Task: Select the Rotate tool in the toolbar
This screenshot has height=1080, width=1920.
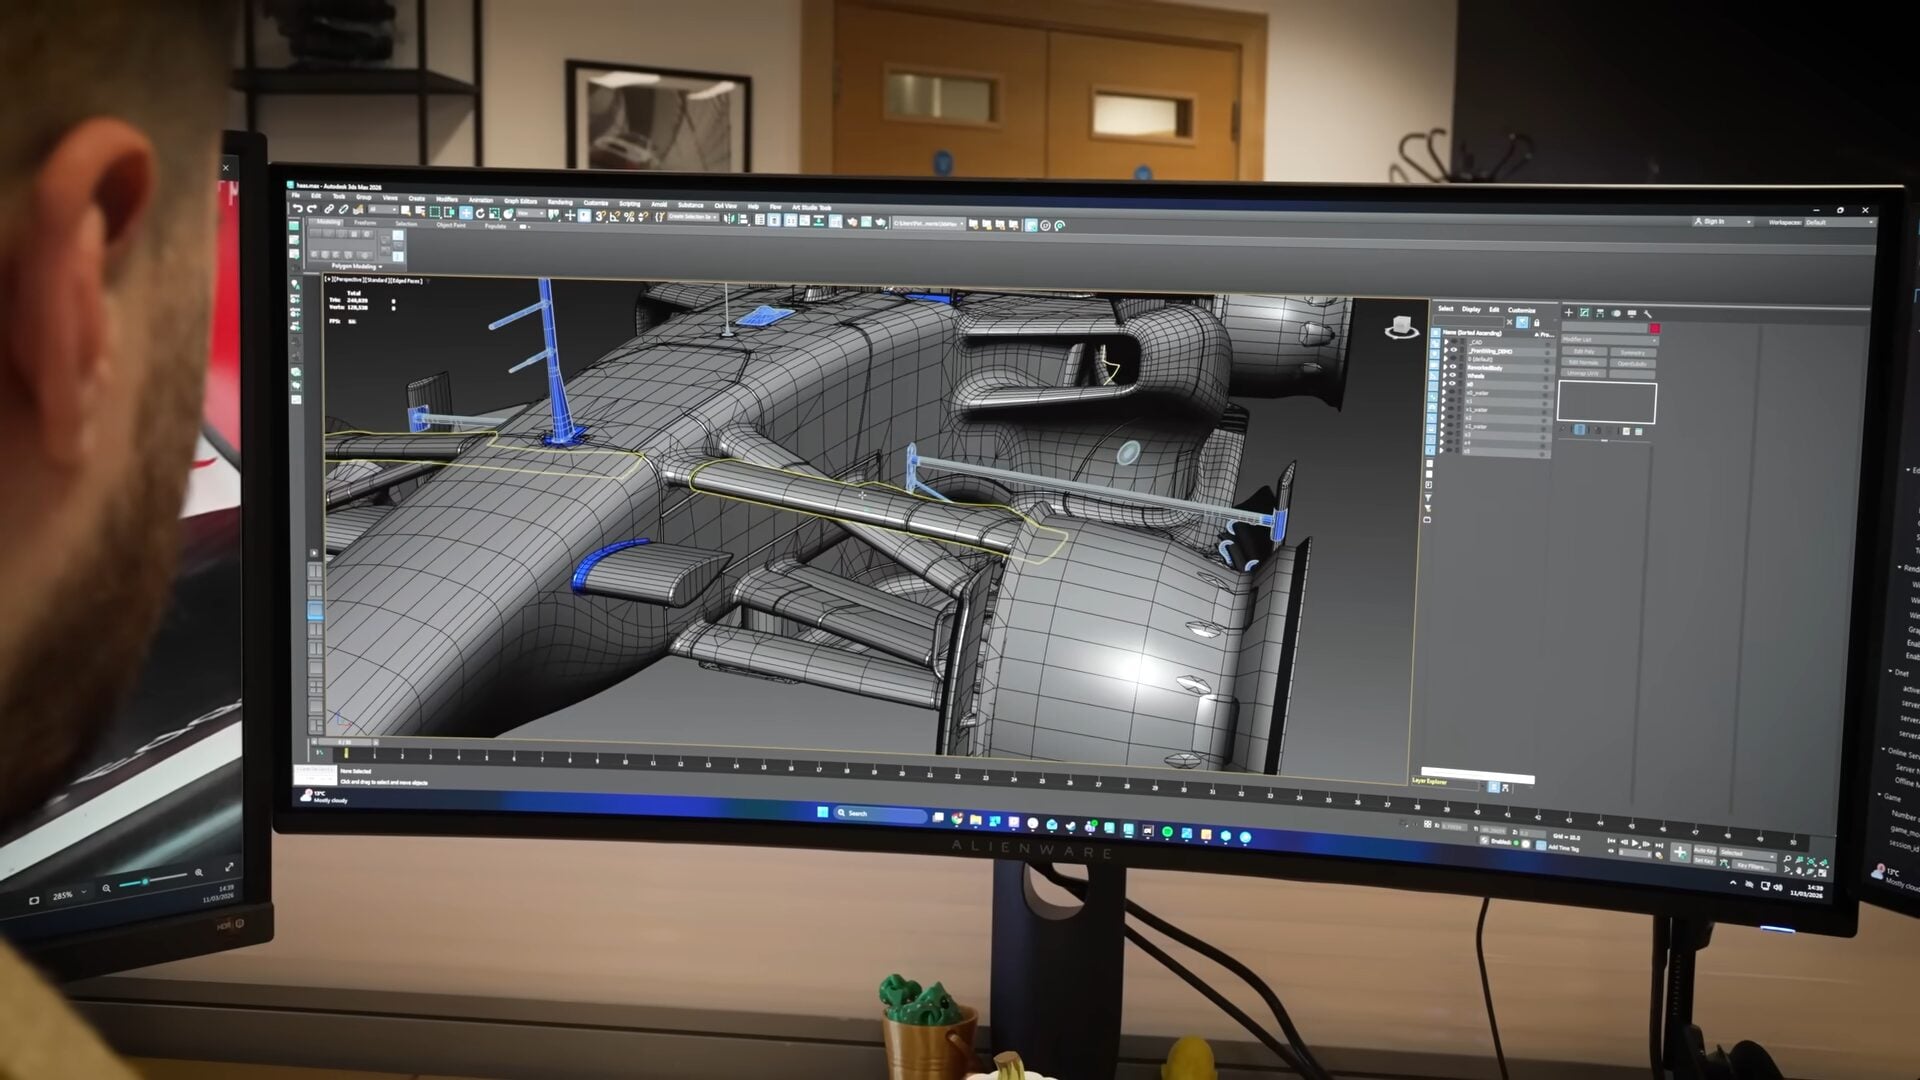Action: 480,213
